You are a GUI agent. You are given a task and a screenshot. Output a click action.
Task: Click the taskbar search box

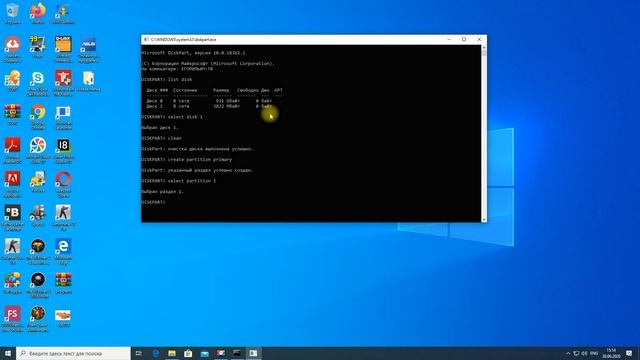click(73, 353)
